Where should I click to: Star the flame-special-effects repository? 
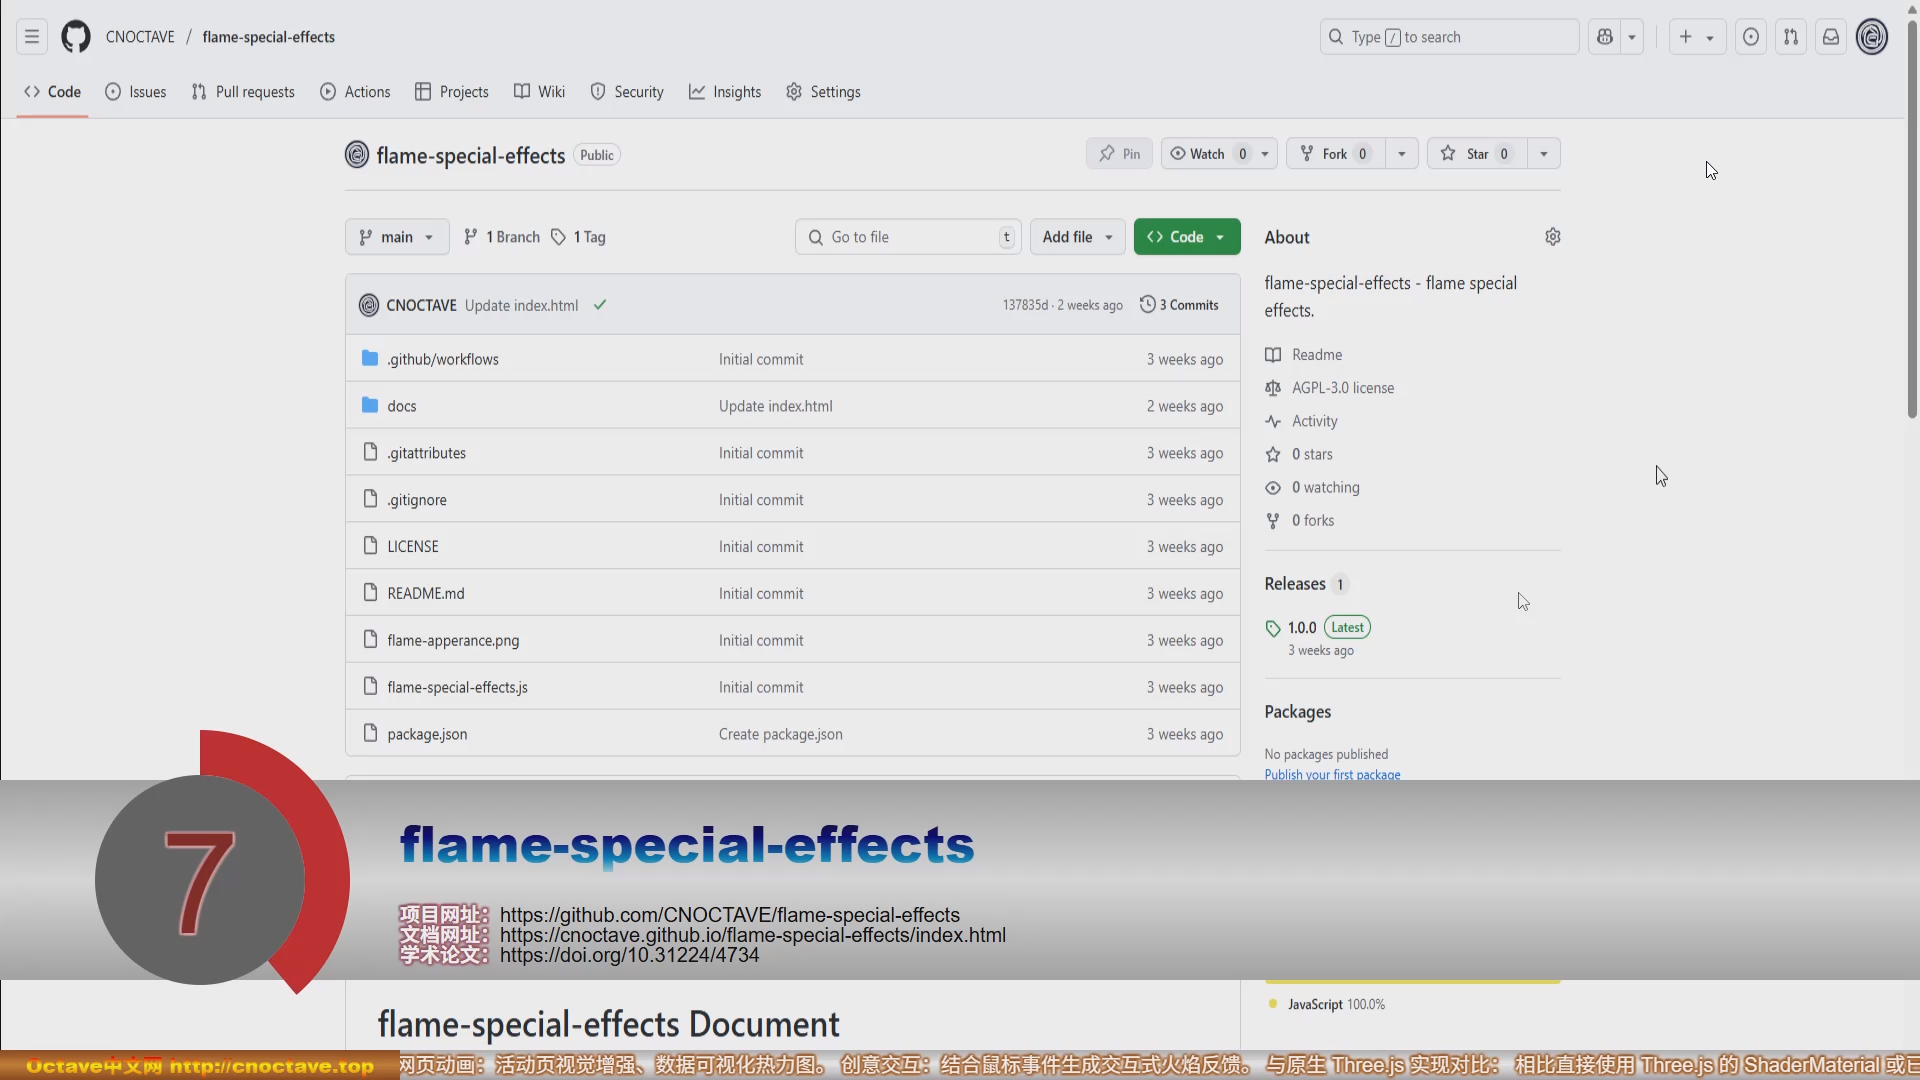pyautogui.click(x=1477, y=154)
